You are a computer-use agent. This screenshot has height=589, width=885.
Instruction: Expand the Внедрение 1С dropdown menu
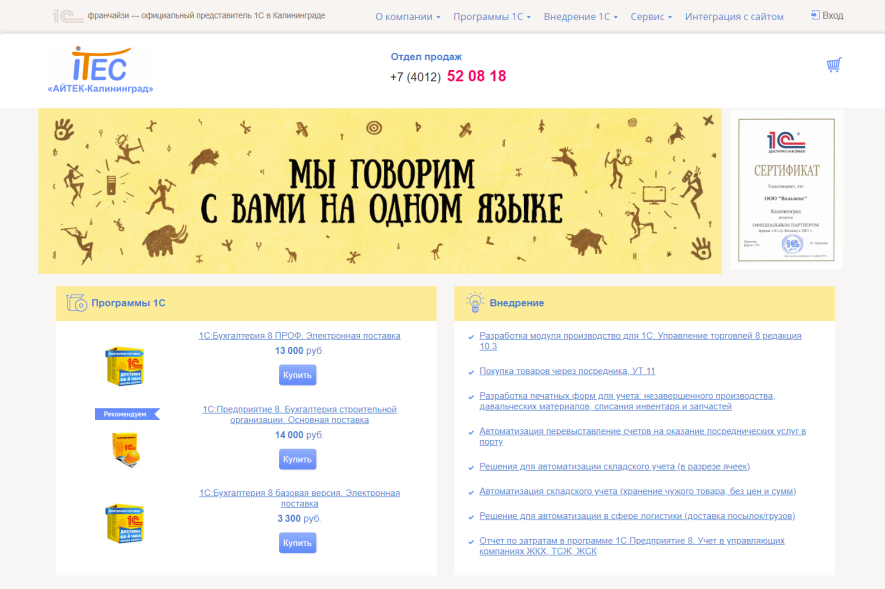(580, 17)
